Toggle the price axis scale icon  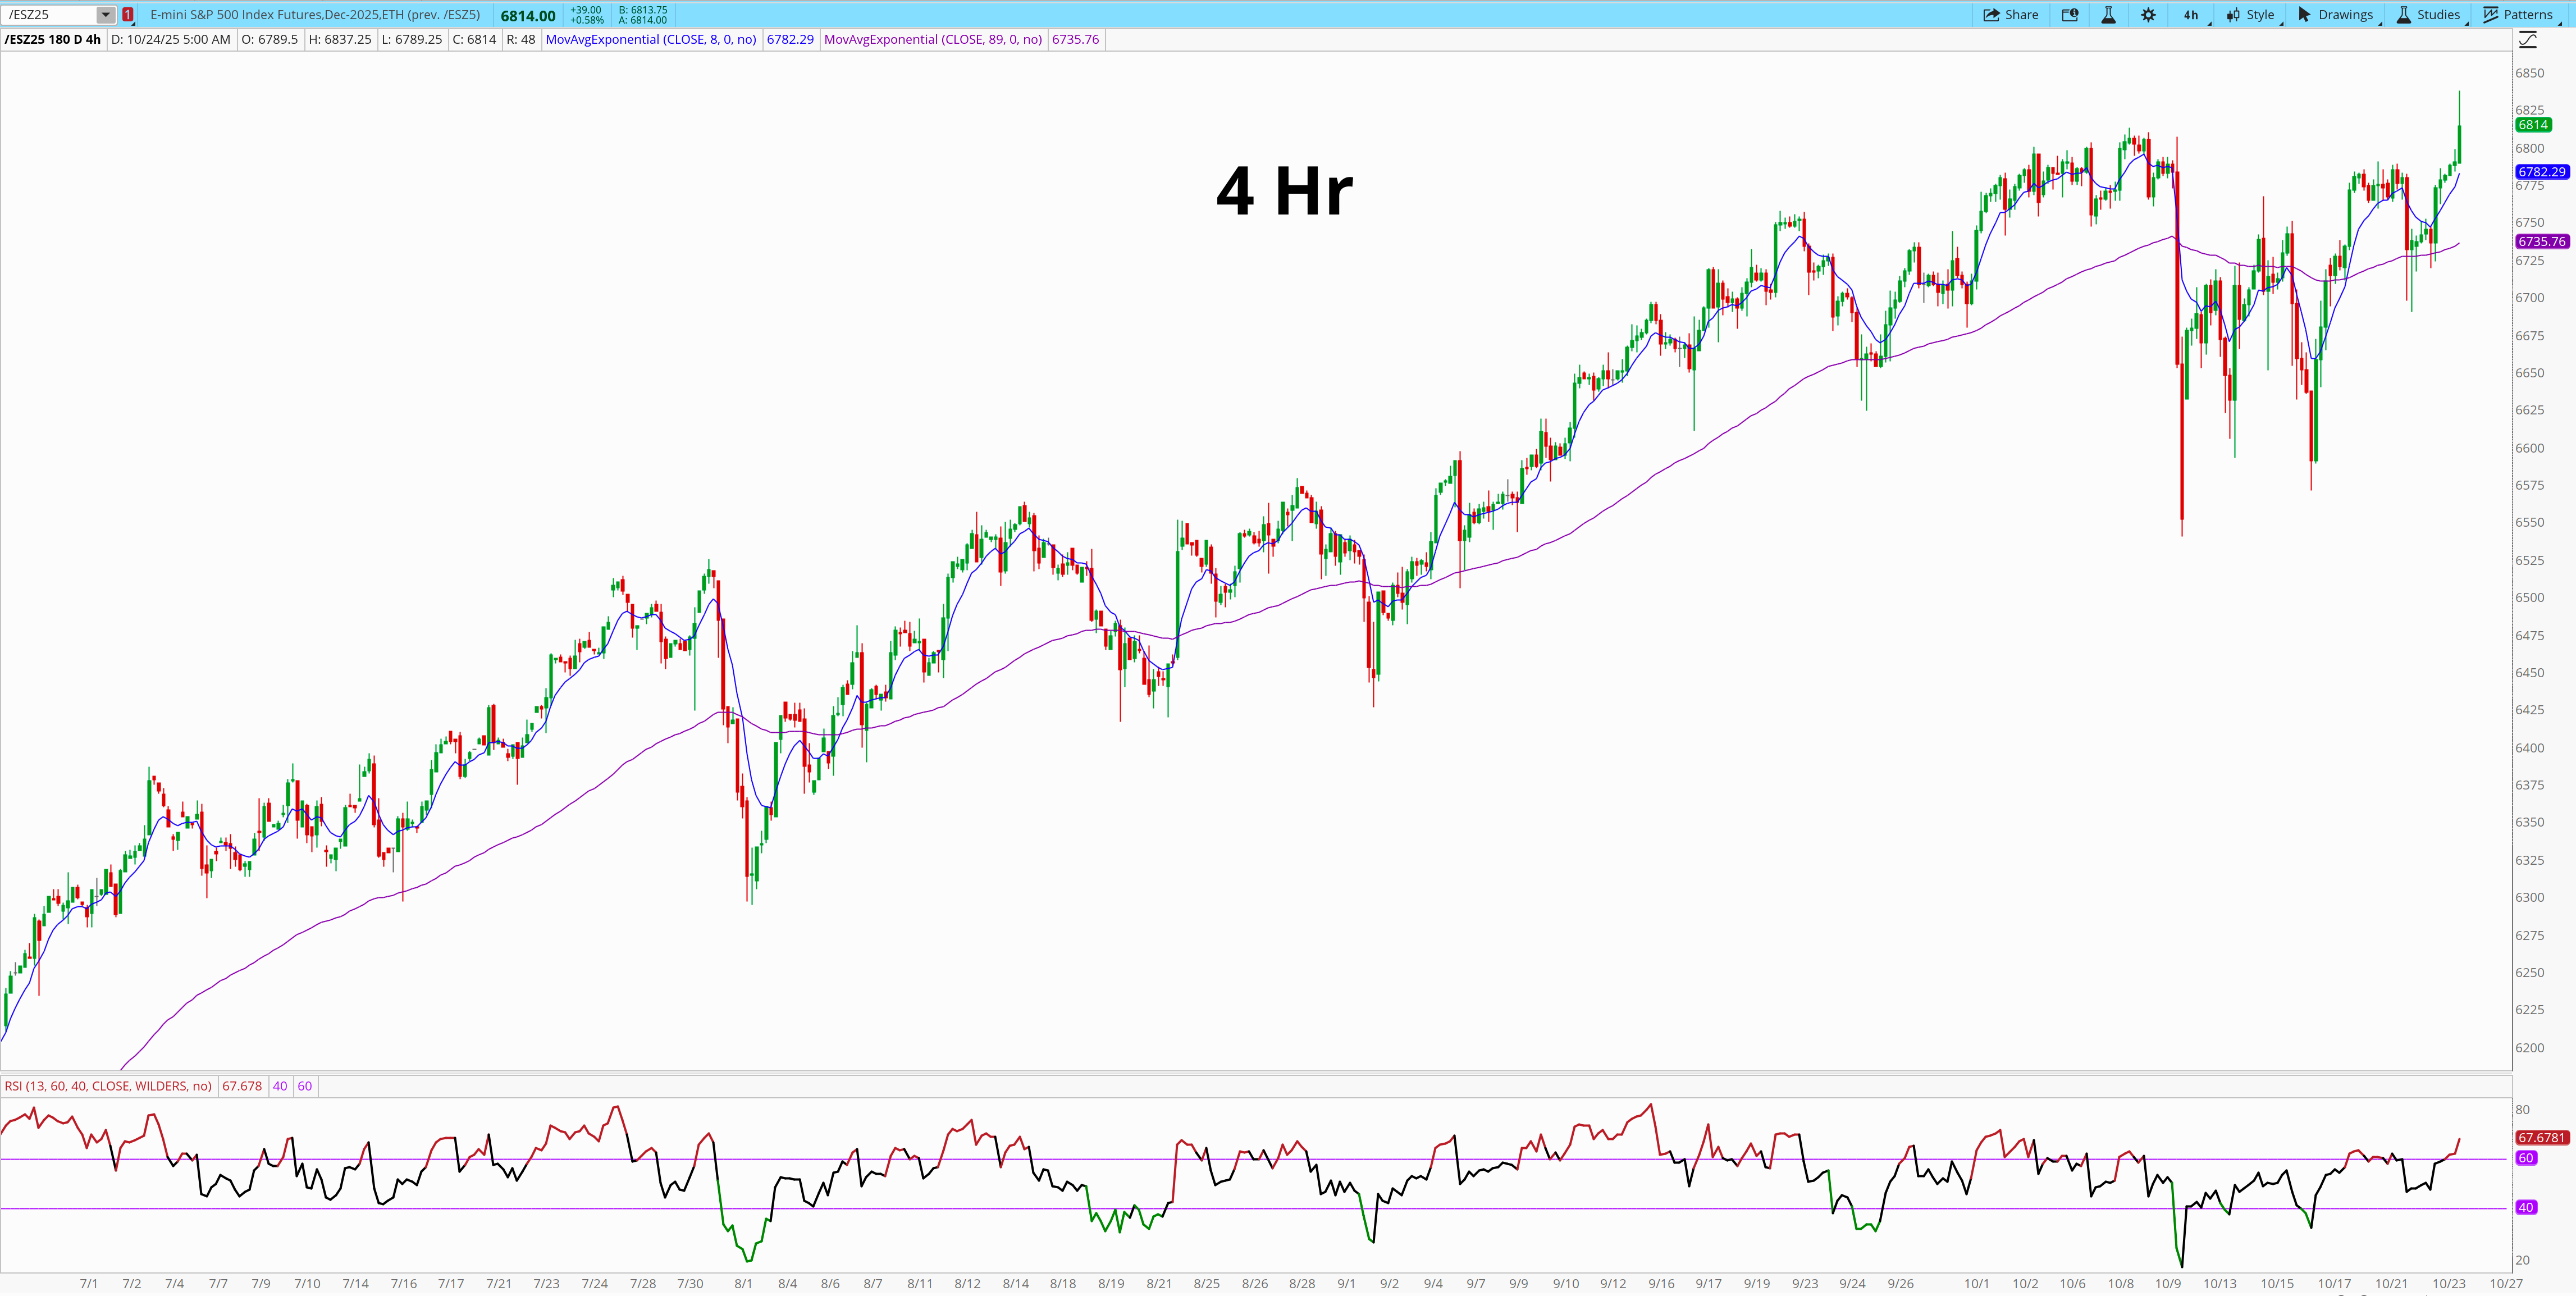coord(2527,40)
